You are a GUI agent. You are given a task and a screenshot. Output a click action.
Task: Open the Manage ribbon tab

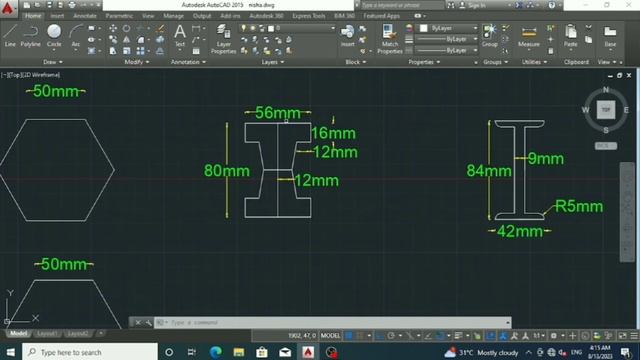coord(173,16)
